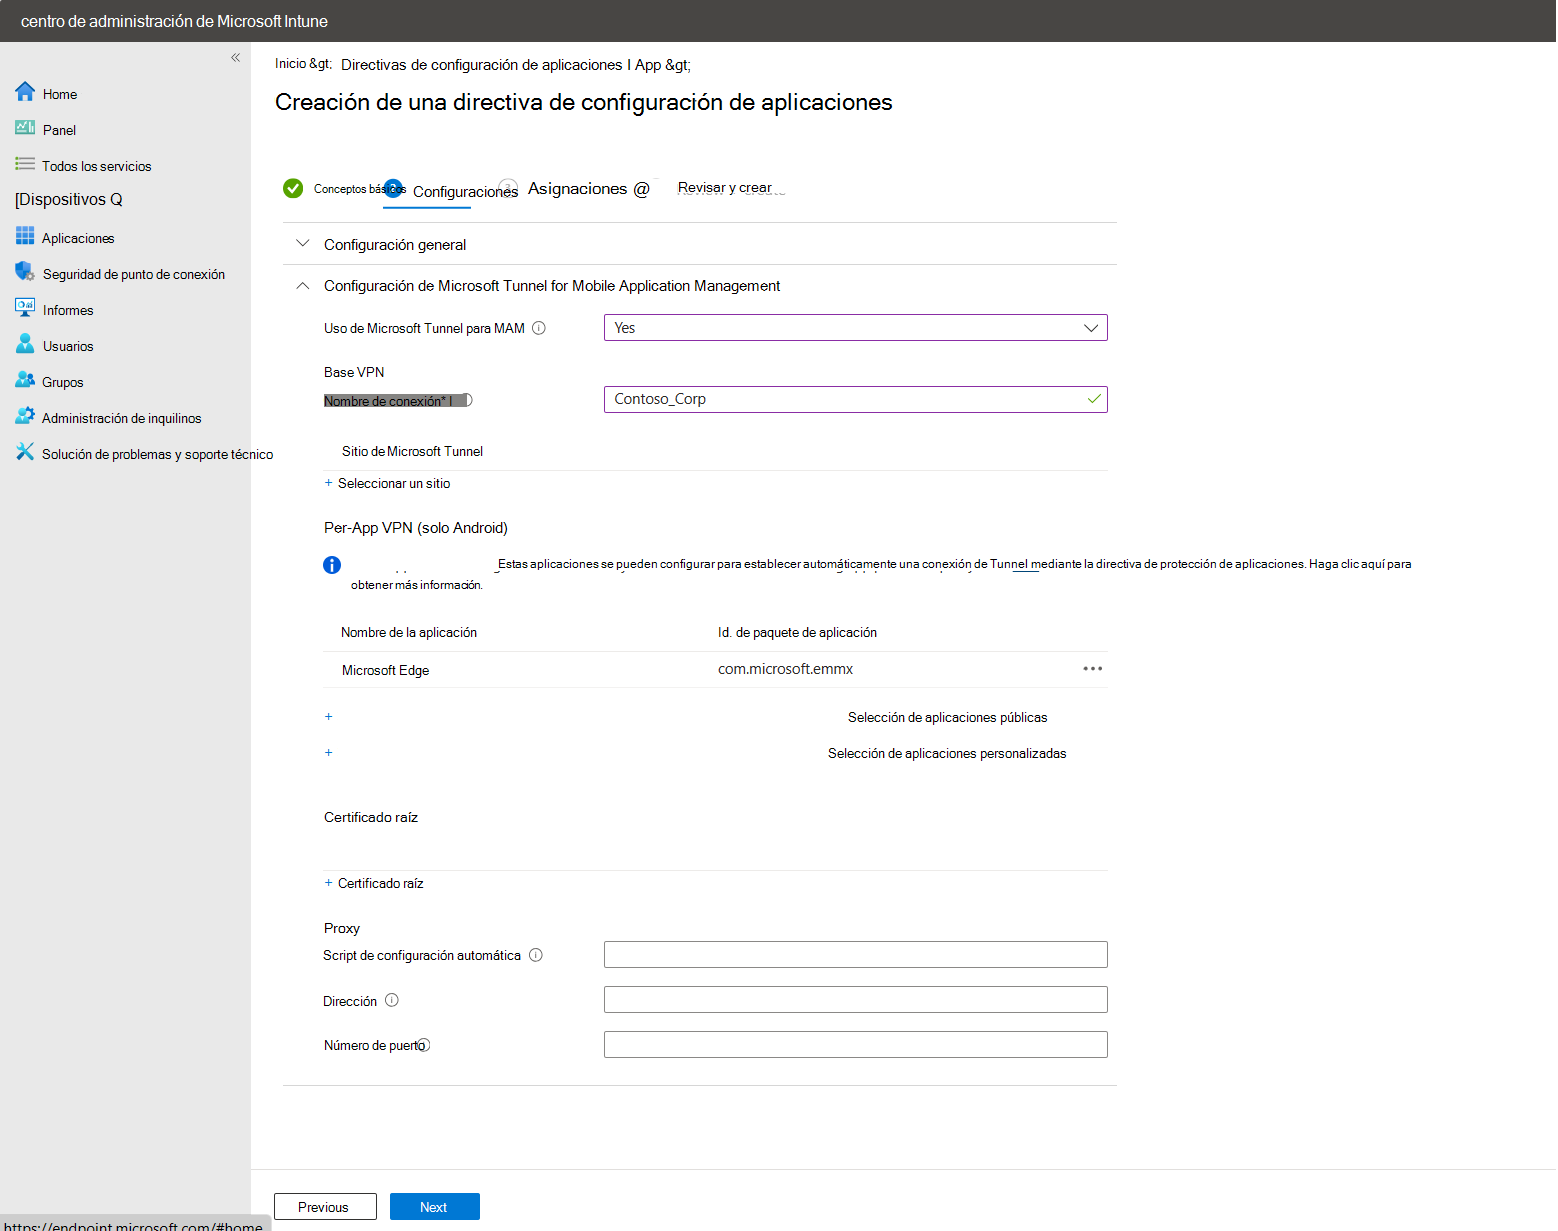Click Selección de aplicaciones públicas link
Image resolution: width=1558 pixels, height=1231 pixels.
pos(948,718)
